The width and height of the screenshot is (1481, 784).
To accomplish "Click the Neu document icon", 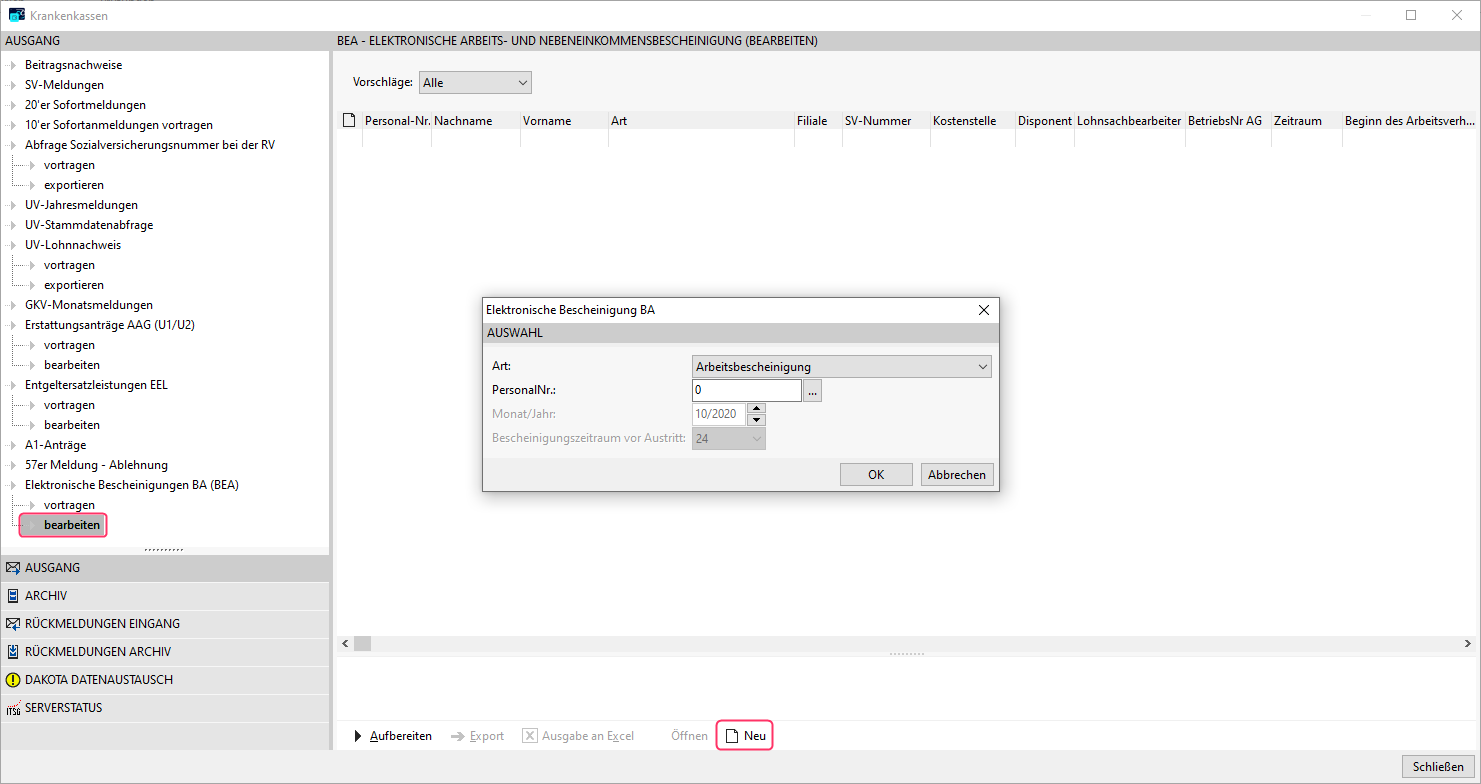I will (732, 736).
